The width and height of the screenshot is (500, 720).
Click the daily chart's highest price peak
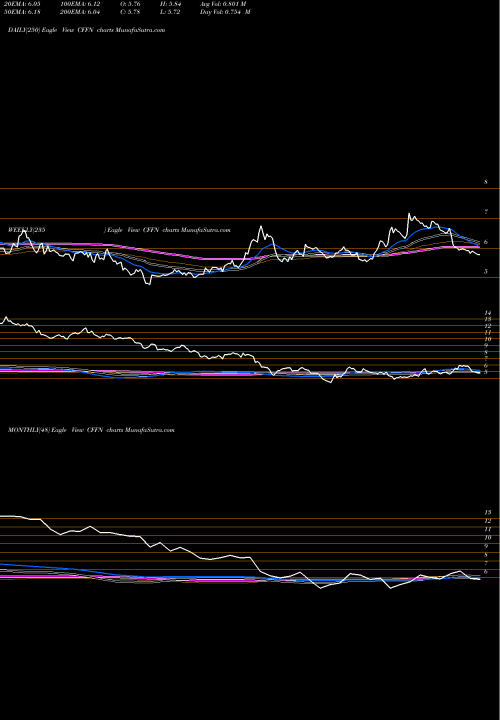[409, 214]
